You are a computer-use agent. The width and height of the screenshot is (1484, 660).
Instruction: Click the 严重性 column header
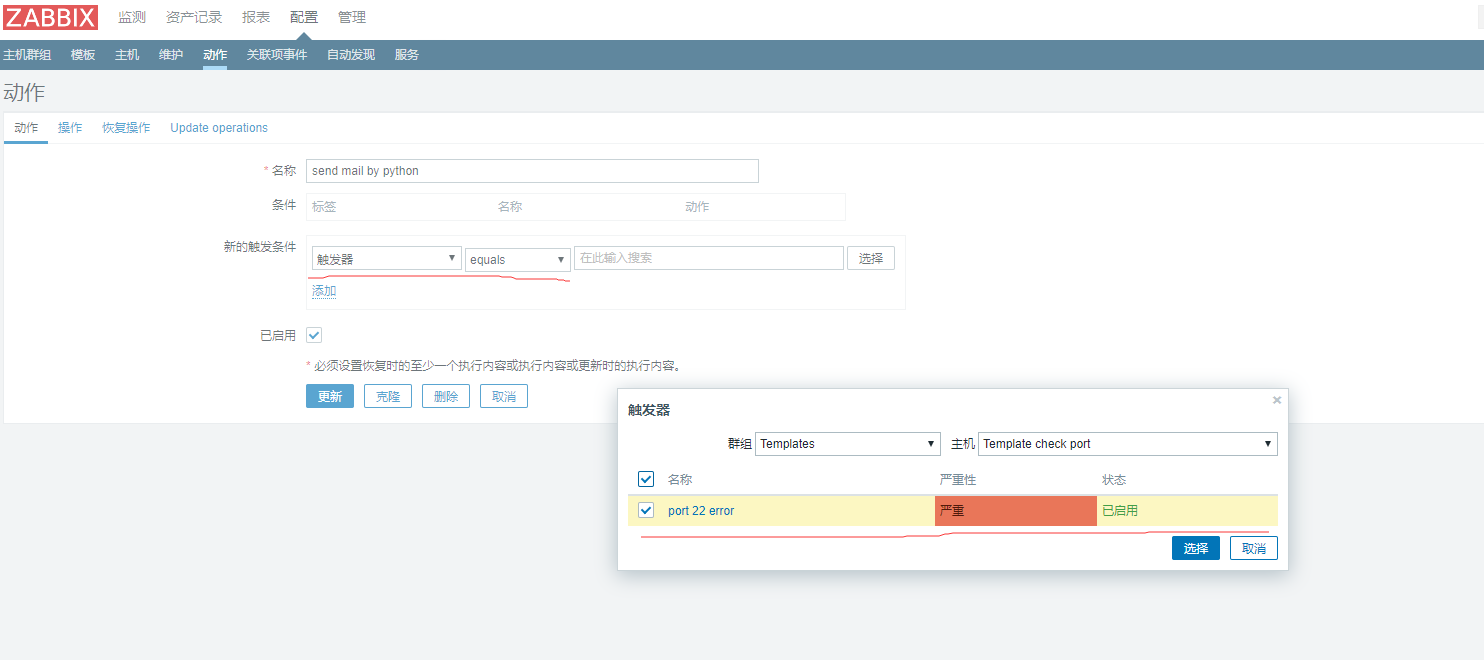pyautogui.click(x=958, y=480)
